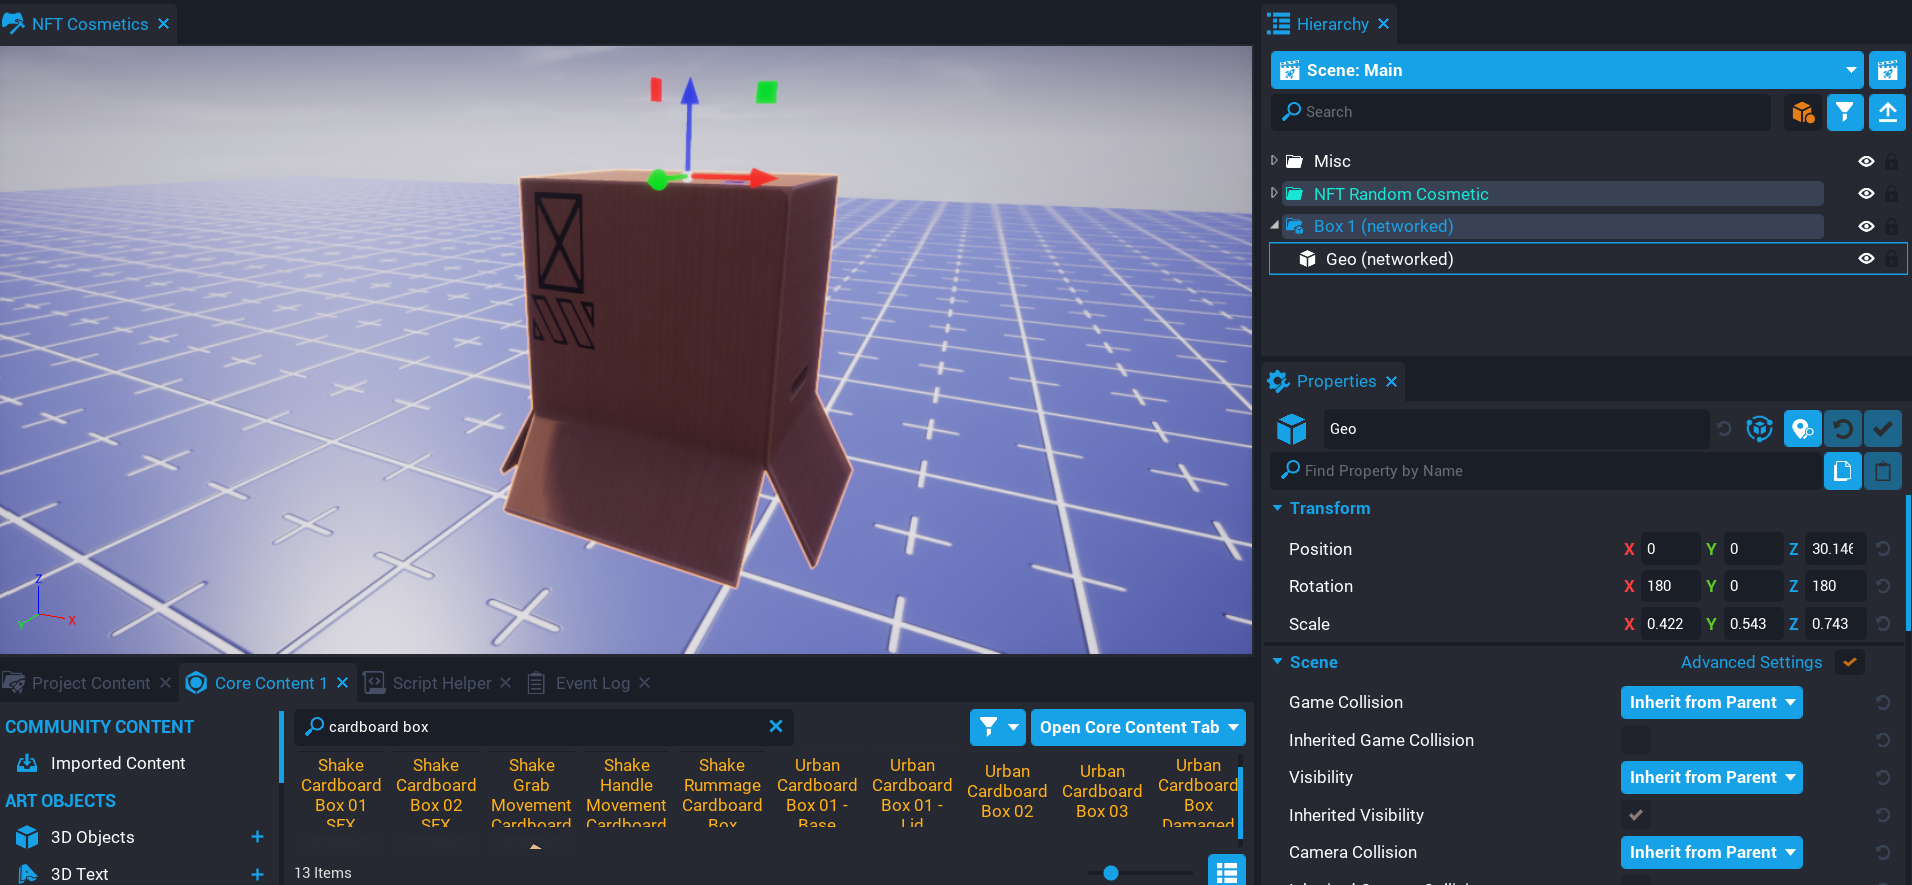
Task: Open the hierarchy filter options
Action: click(x=1844, y=112)
